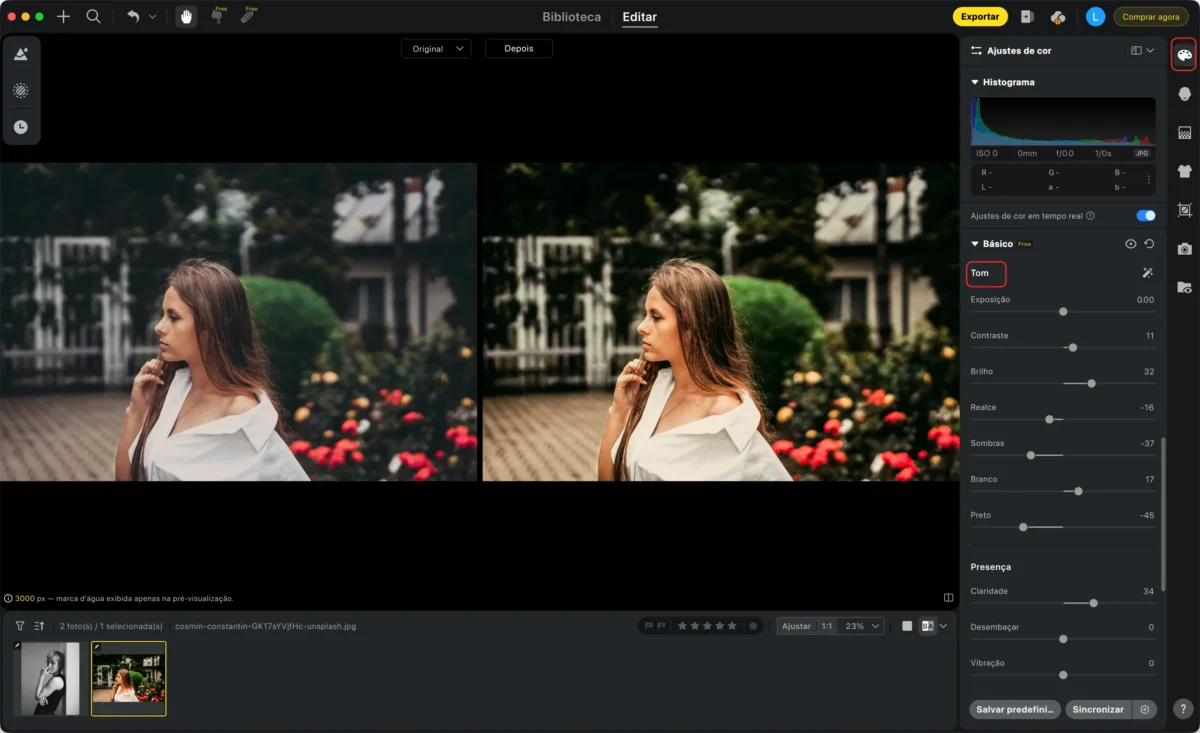Open the Original view dropdown
This screenshot has width=1200, height=733.
pos(436,48)
